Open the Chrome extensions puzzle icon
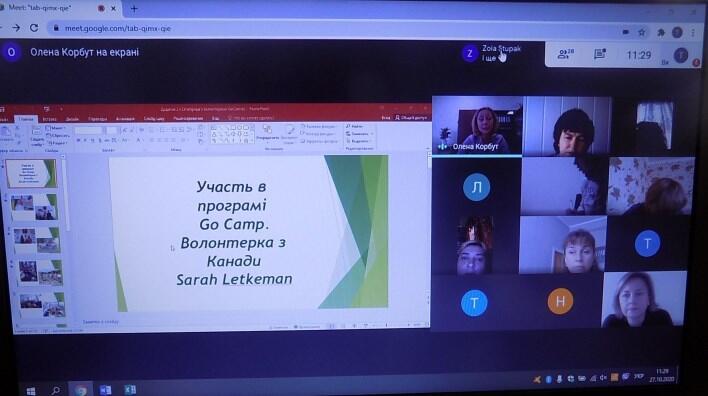Image resolution: width=708 pixels, height=396 pixels. point(661,33)
